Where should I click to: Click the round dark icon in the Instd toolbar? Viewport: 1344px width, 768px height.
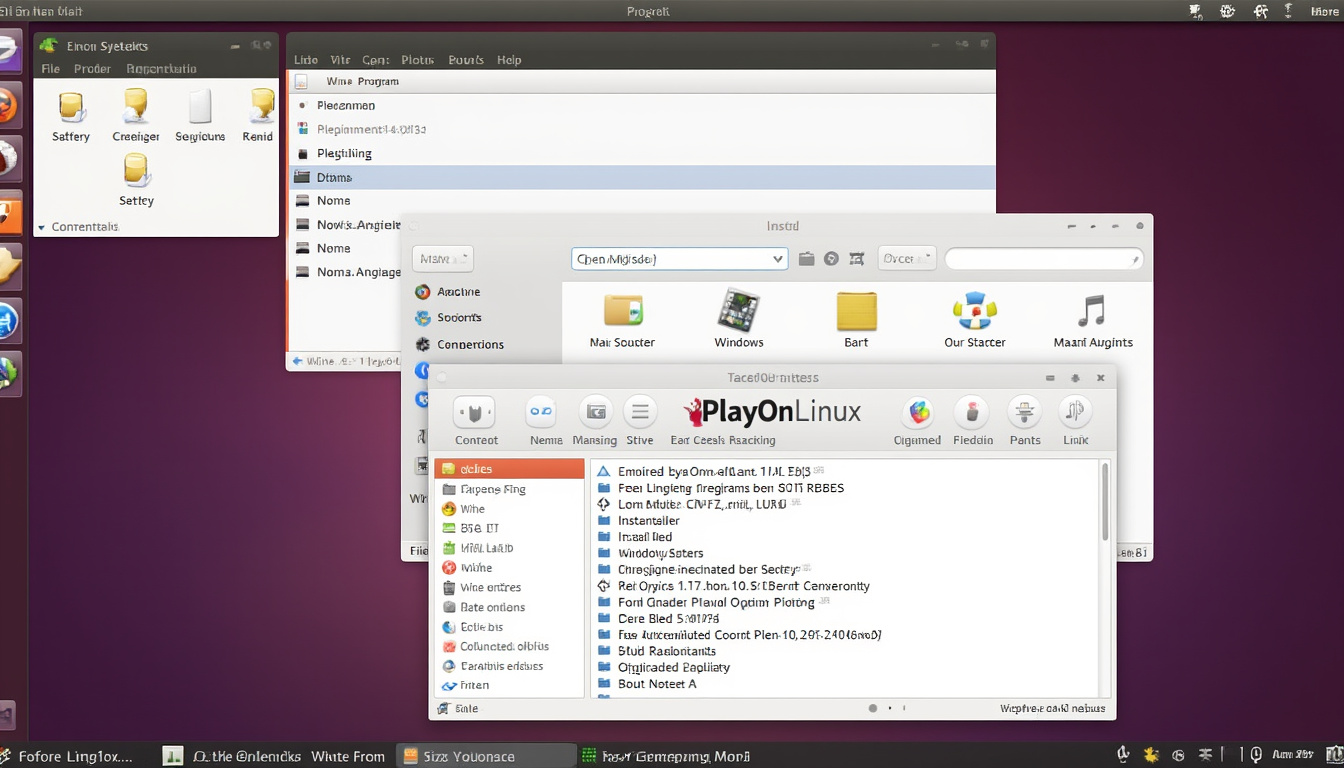pos(831,259)
